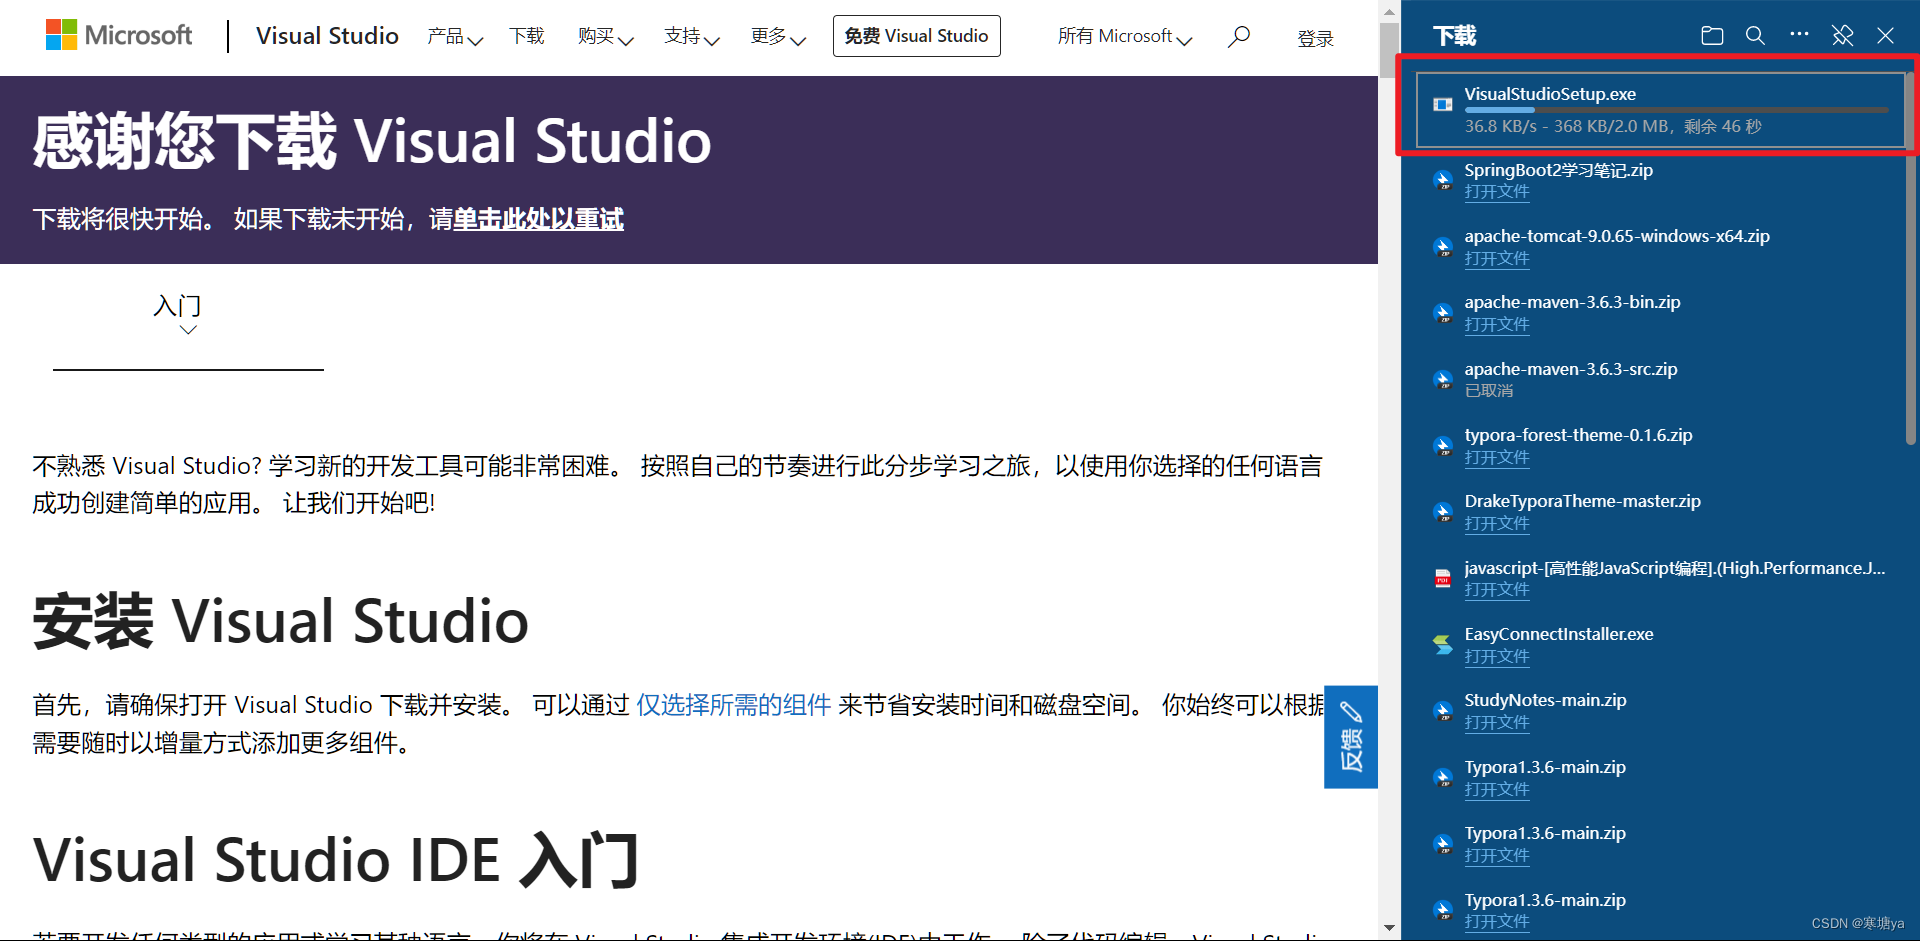The width and height of the screenshot is (1920, 941).
Task: Click the VisualStudioSetup.exe download progress bar
Action: [x=1677, y=110]
